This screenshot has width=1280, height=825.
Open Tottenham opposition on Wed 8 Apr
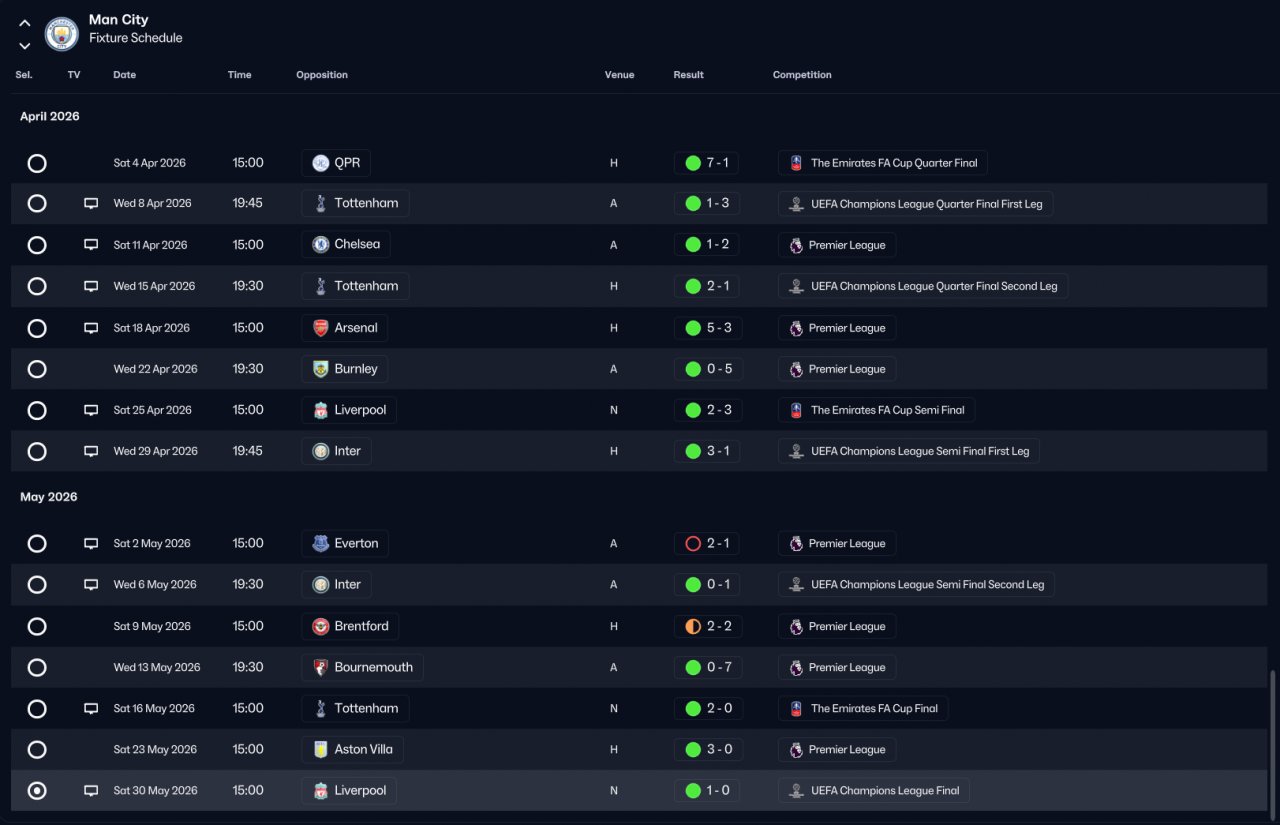tap(355, 203)
